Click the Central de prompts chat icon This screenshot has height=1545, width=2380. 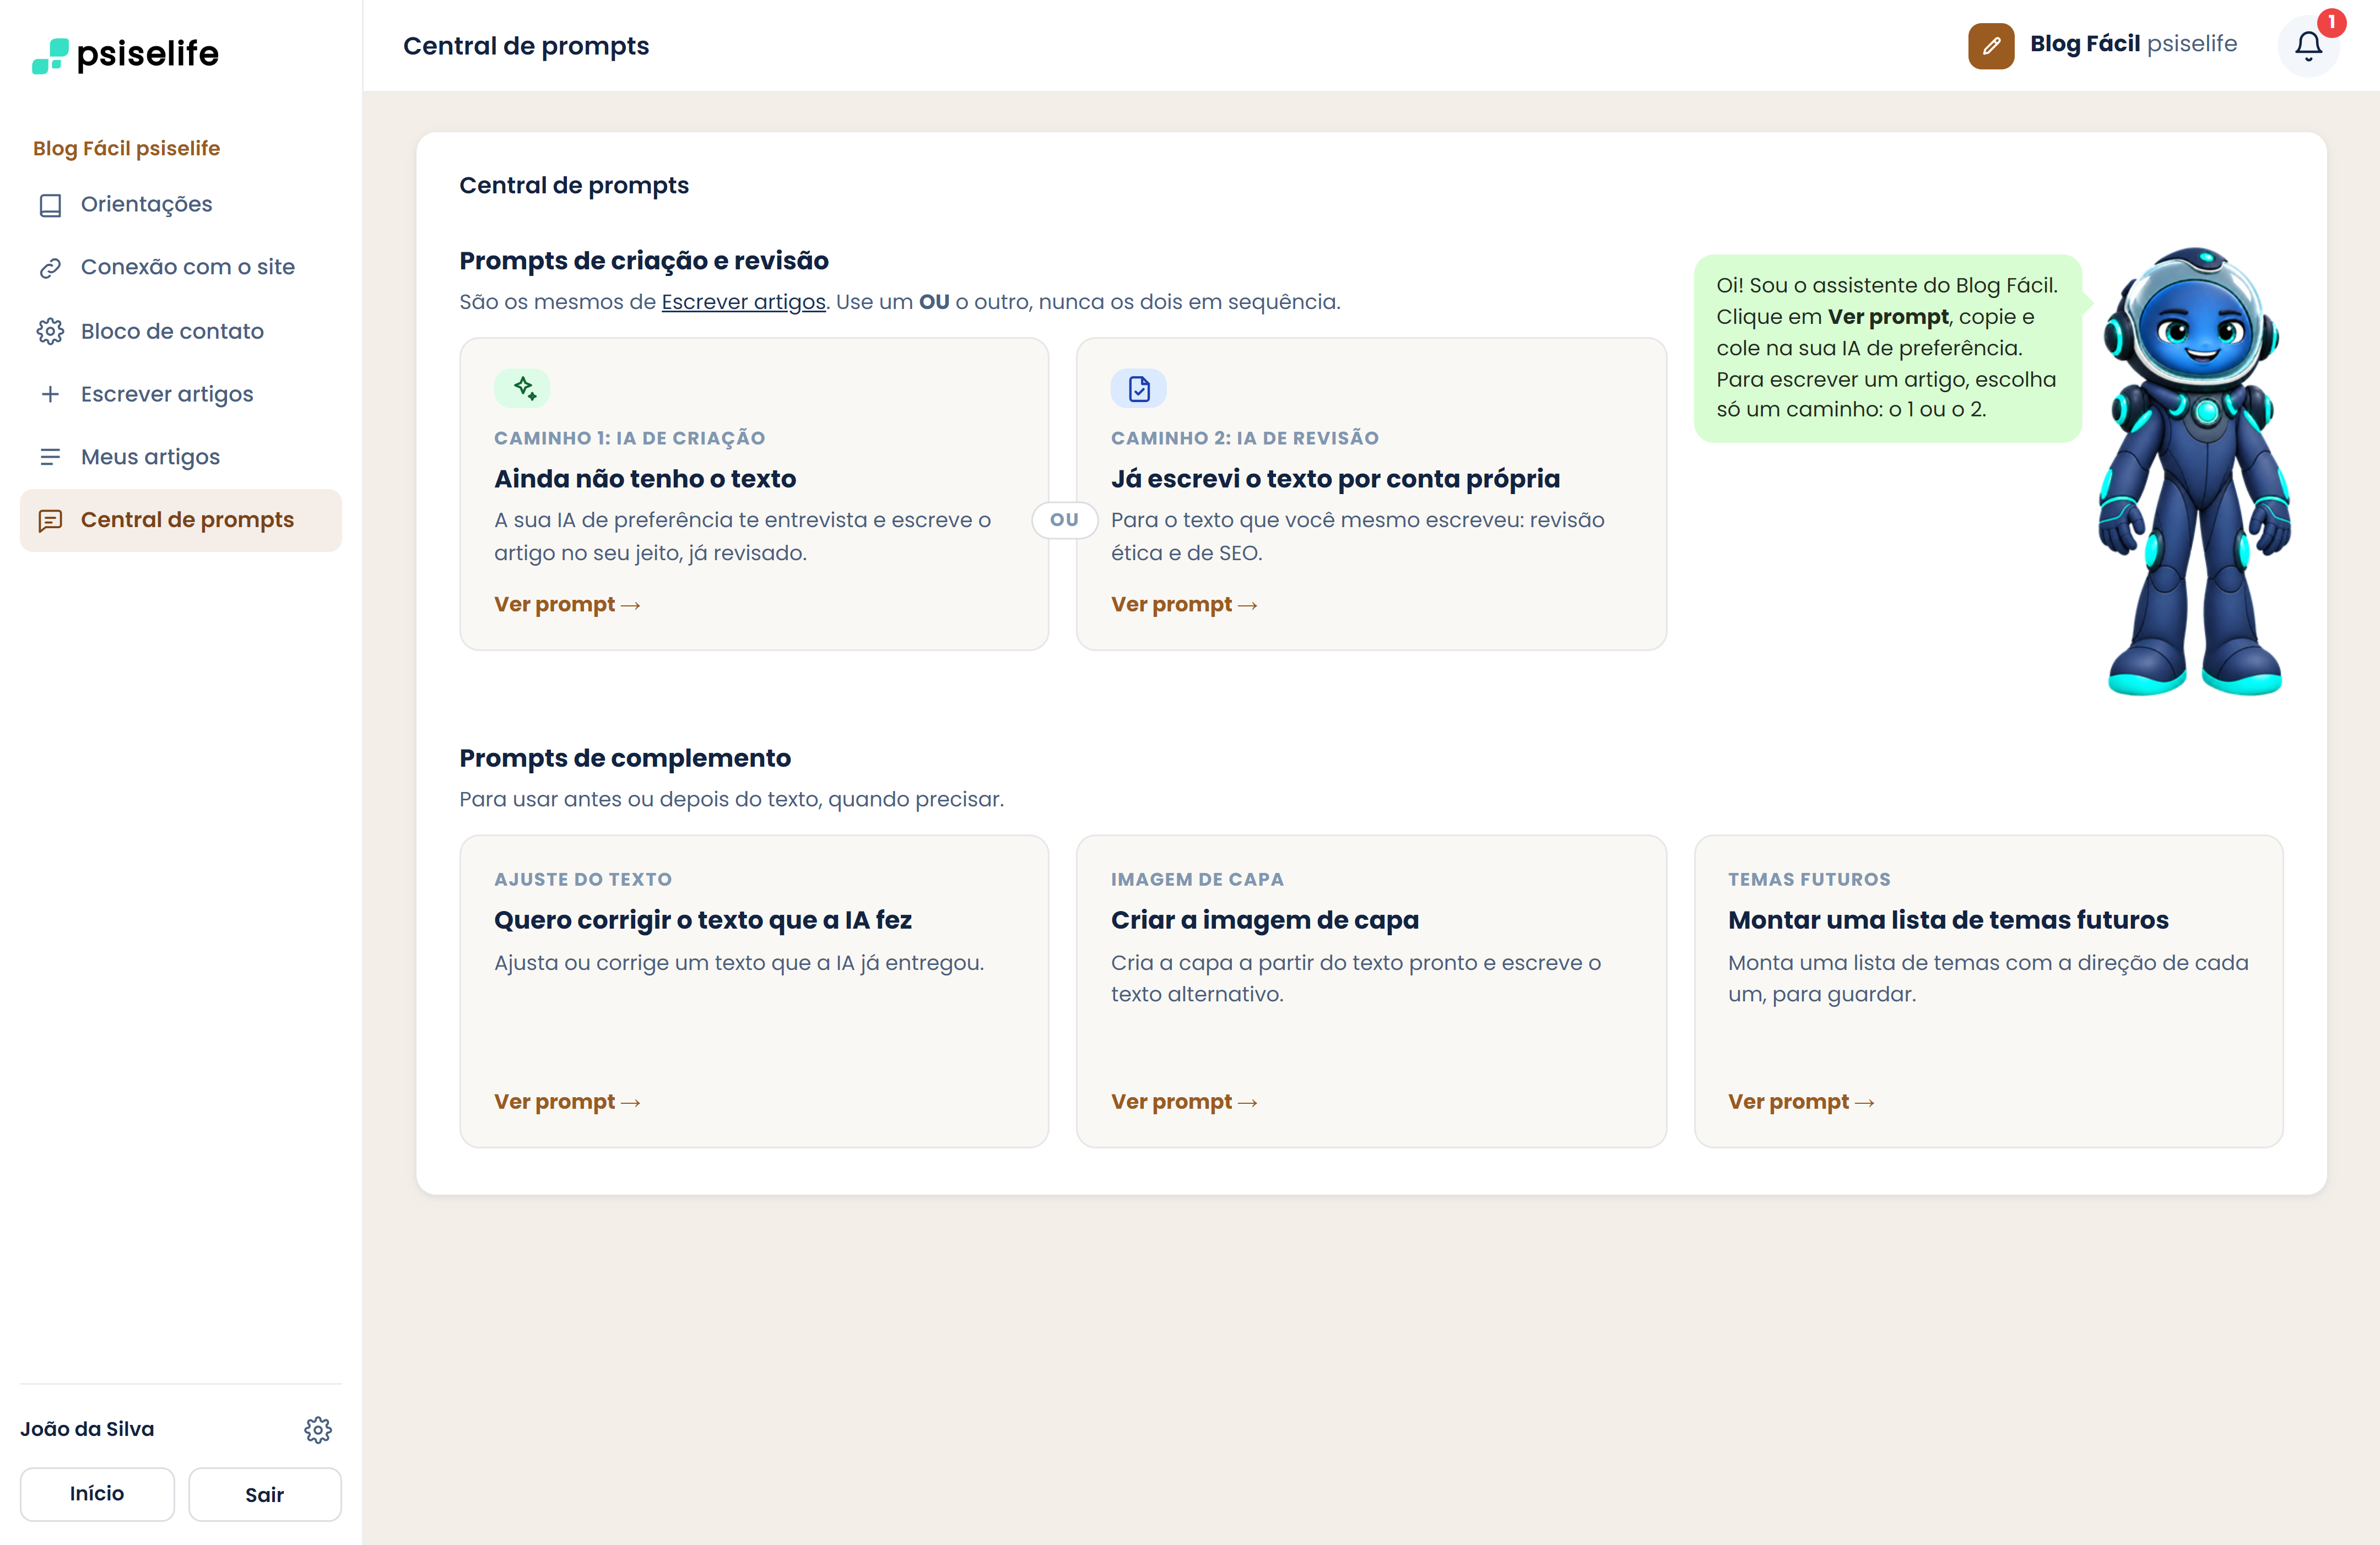50,520
